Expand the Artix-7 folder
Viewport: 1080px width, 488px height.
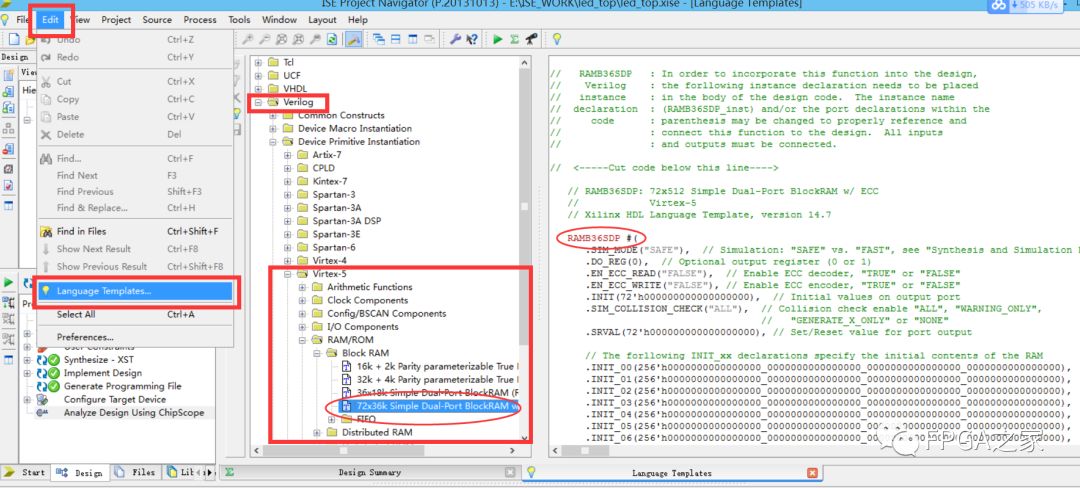point(288,155)
